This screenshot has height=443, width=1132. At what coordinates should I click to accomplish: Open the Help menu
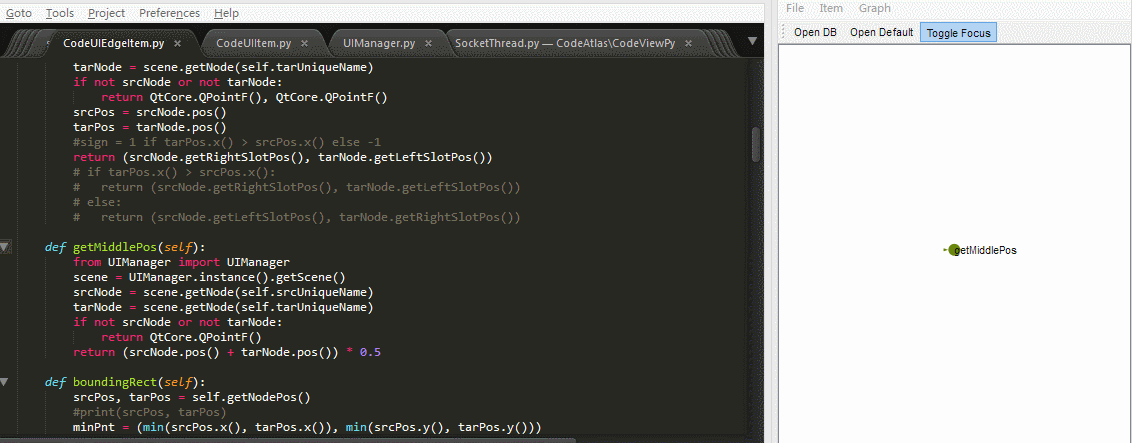click(x=227, y=13)
